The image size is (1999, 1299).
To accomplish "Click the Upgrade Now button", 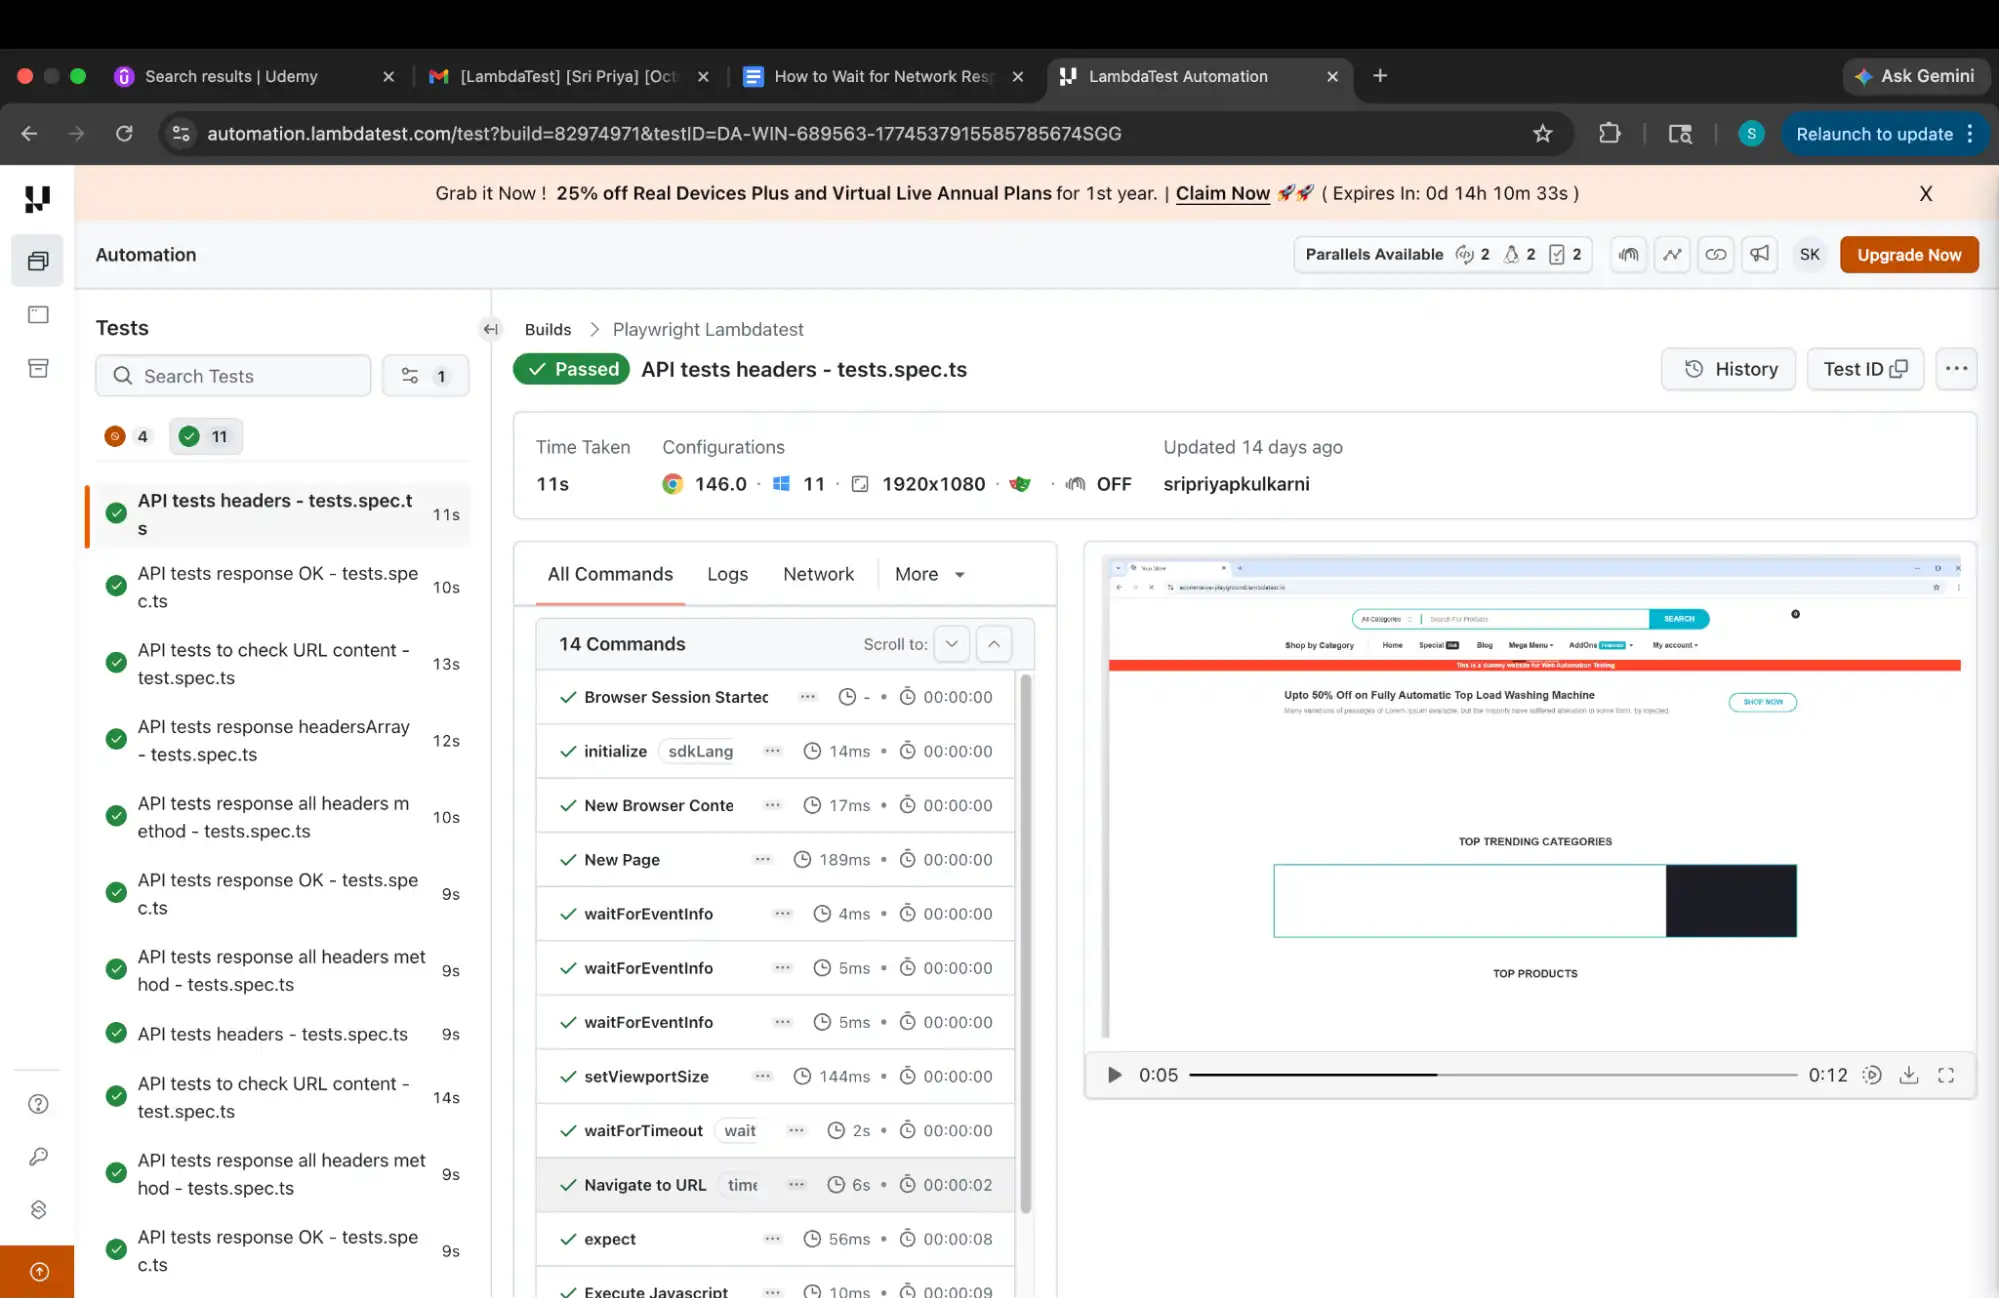I will (x=1909, y=255).
